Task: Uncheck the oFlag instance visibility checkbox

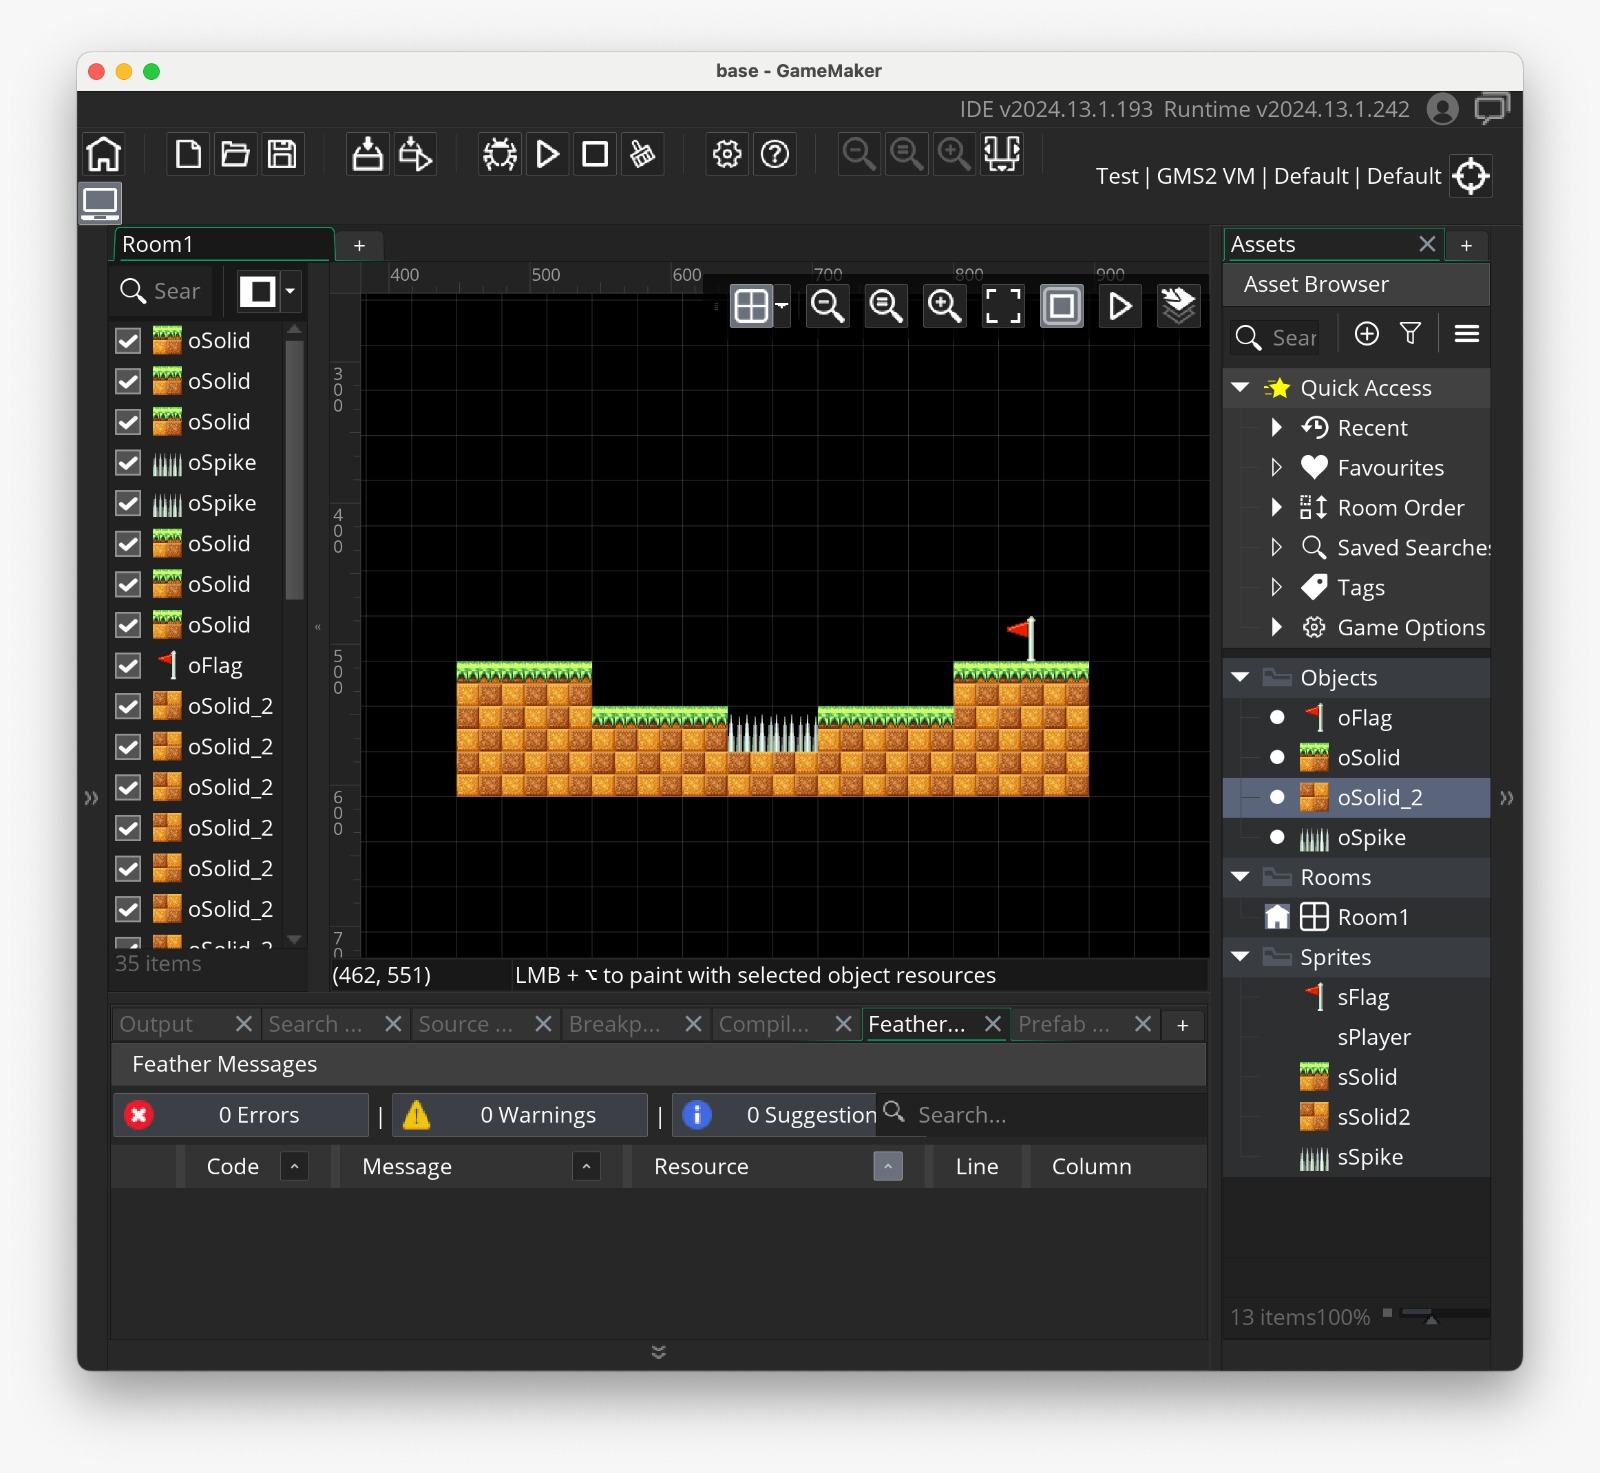Action: (128, 666)
